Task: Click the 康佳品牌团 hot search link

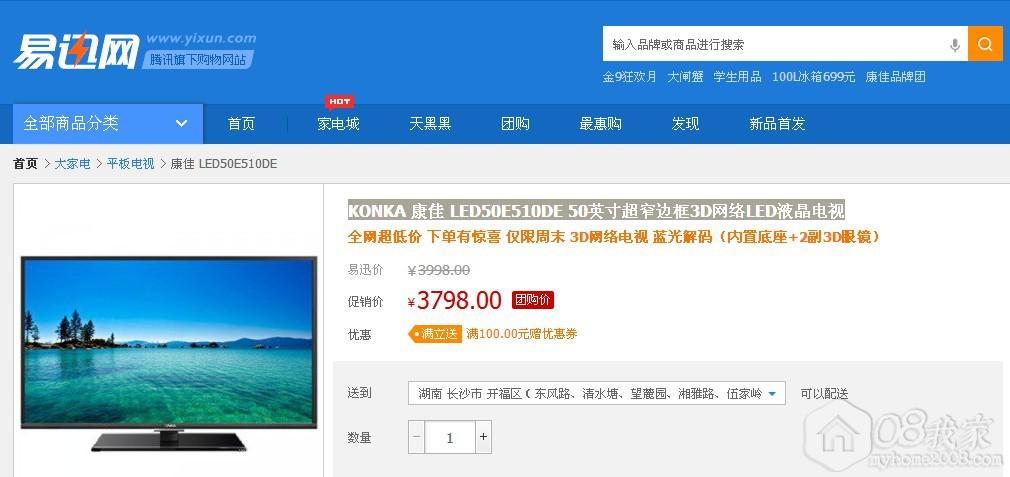Action: [895, 77]
